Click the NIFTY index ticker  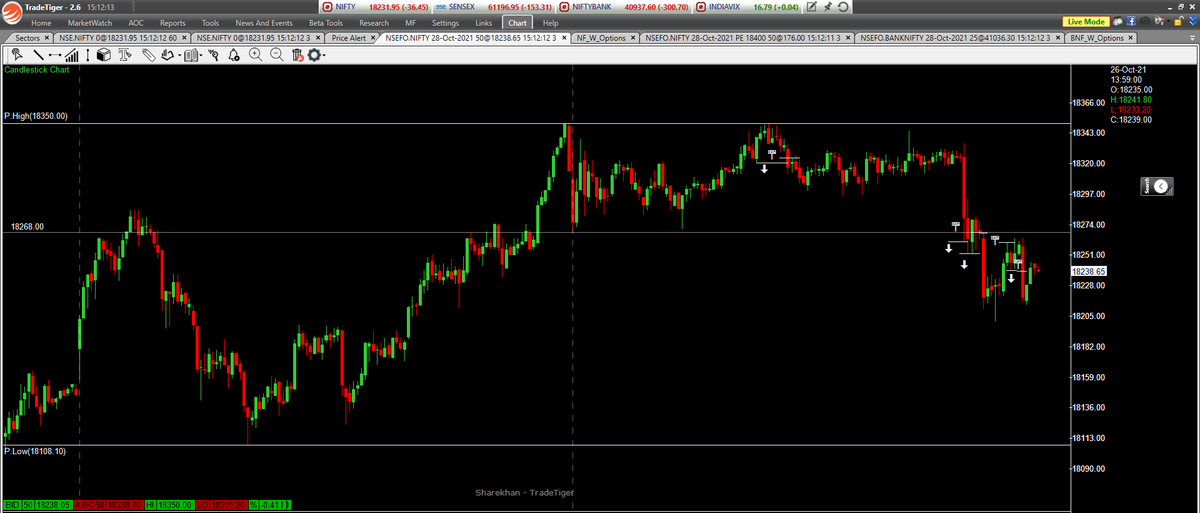[377, 7]
